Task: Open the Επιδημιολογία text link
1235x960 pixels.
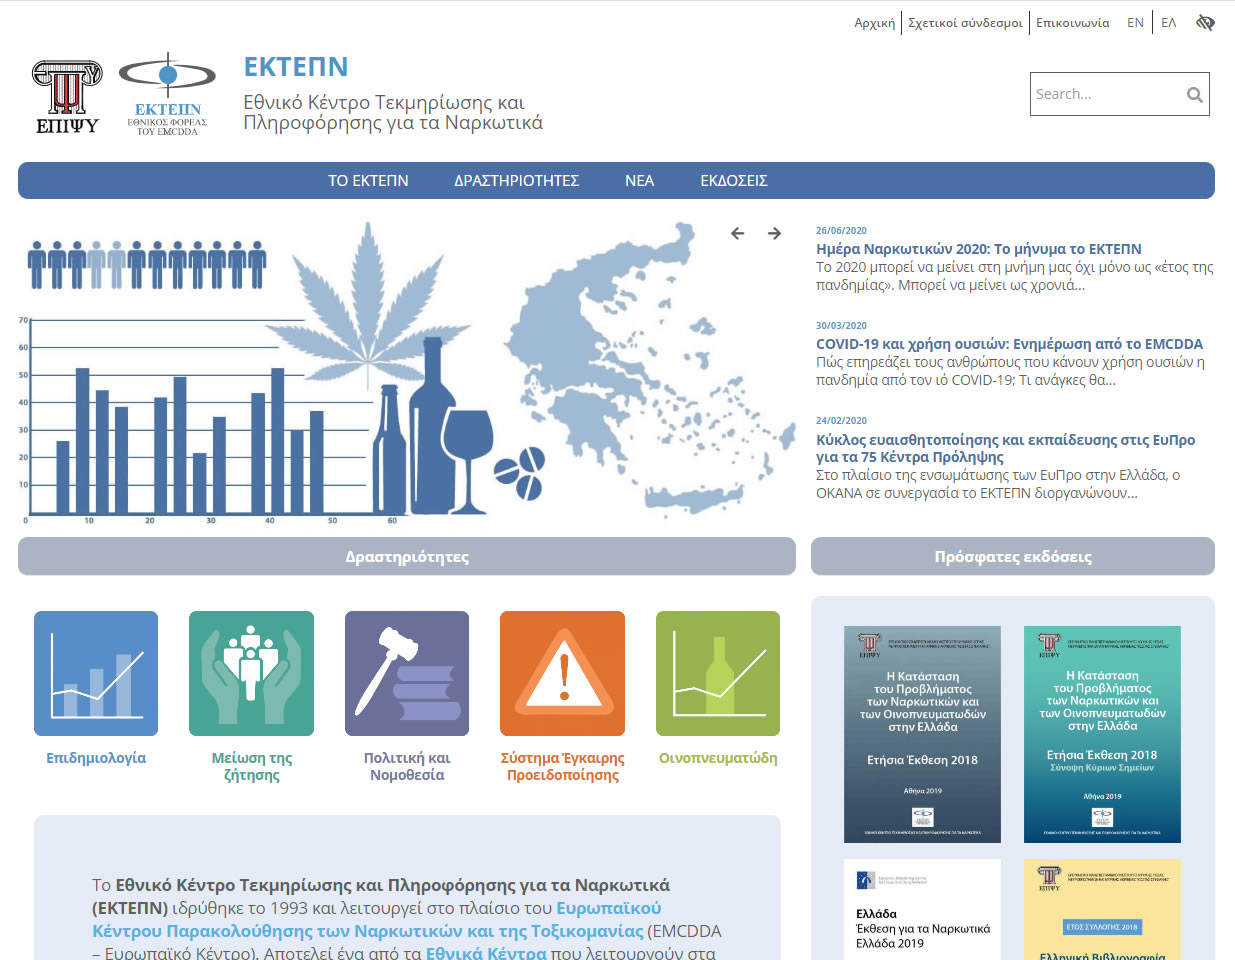Action: pos(96,758)
